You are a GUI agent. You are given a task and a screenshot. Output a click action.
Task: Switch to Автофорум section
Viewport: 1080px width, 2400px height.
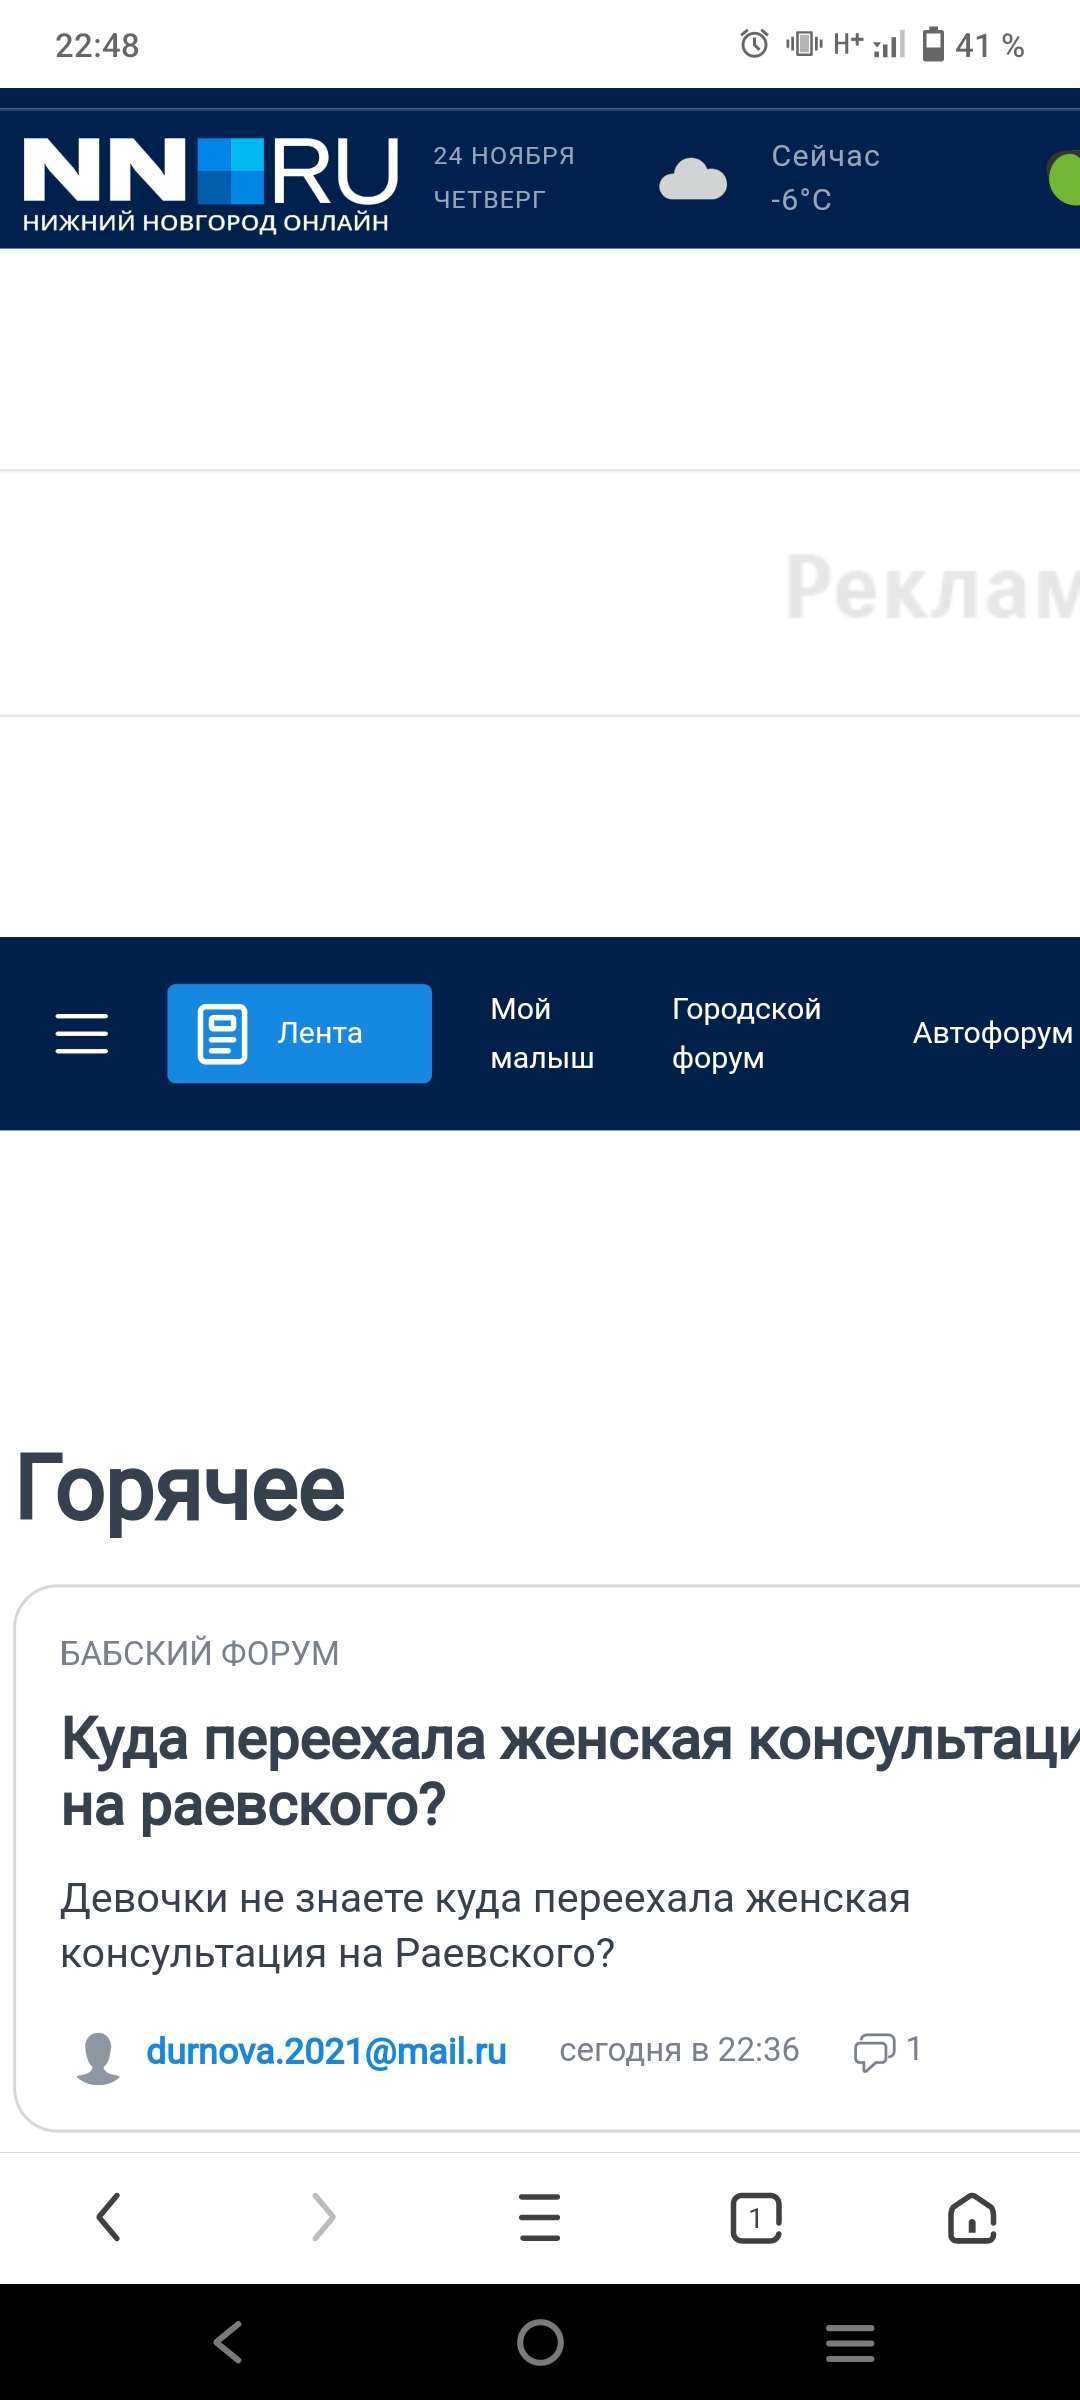(992, 1033)
